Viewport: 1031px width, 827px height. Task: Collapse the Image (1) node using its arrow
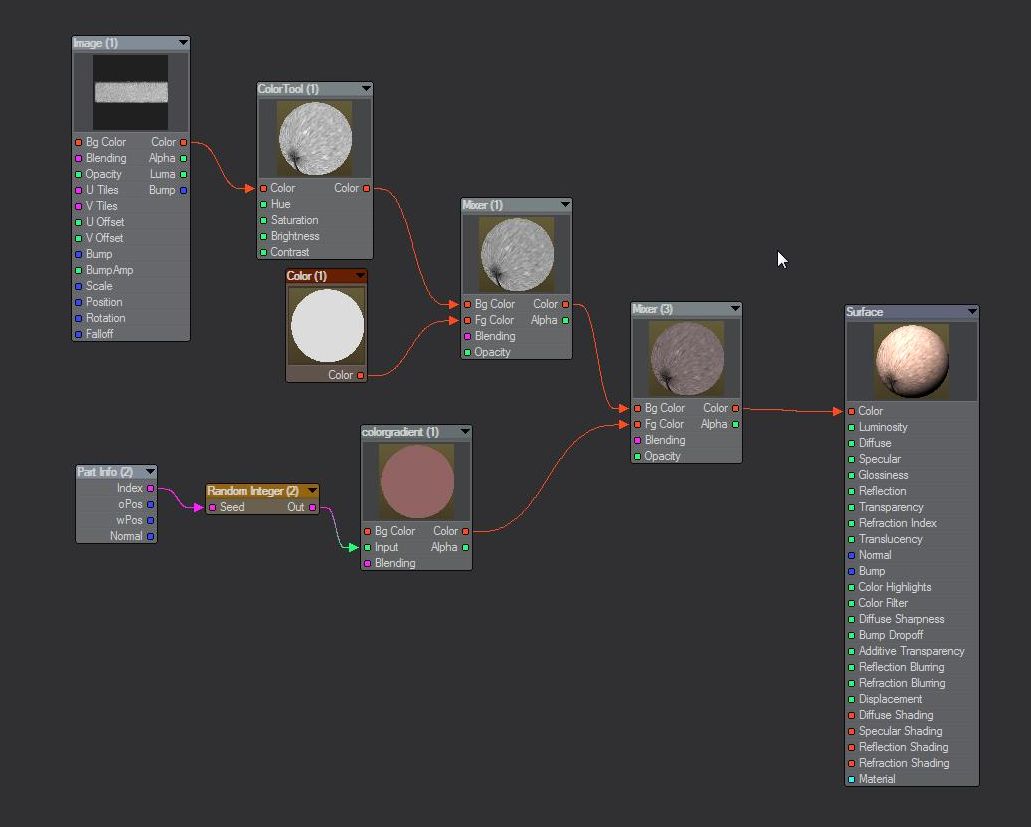coord(183,43)
